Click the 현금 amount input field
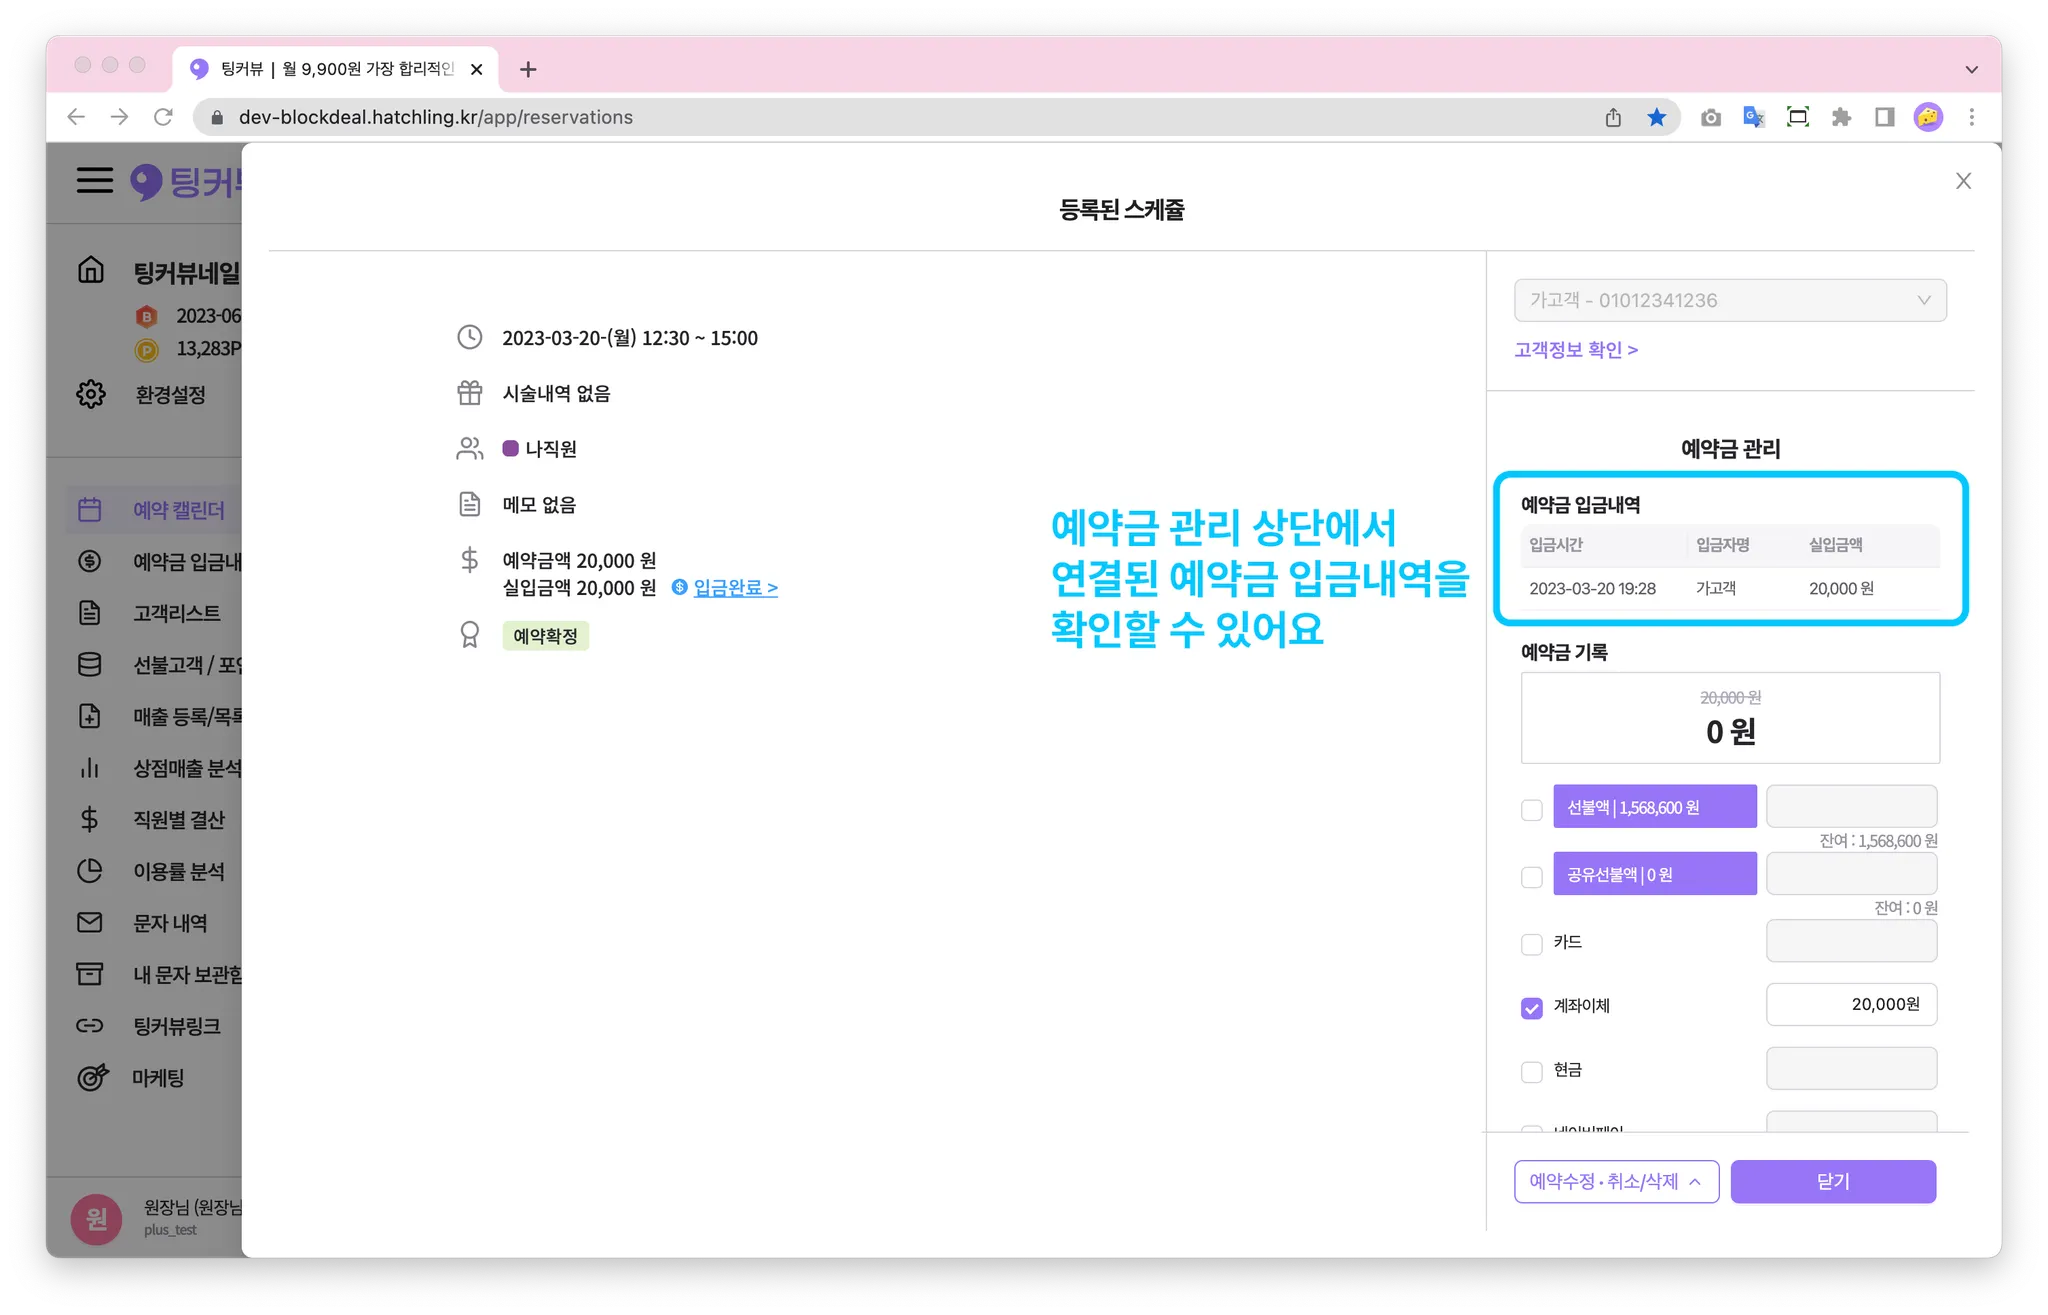 point(1851,1069)
